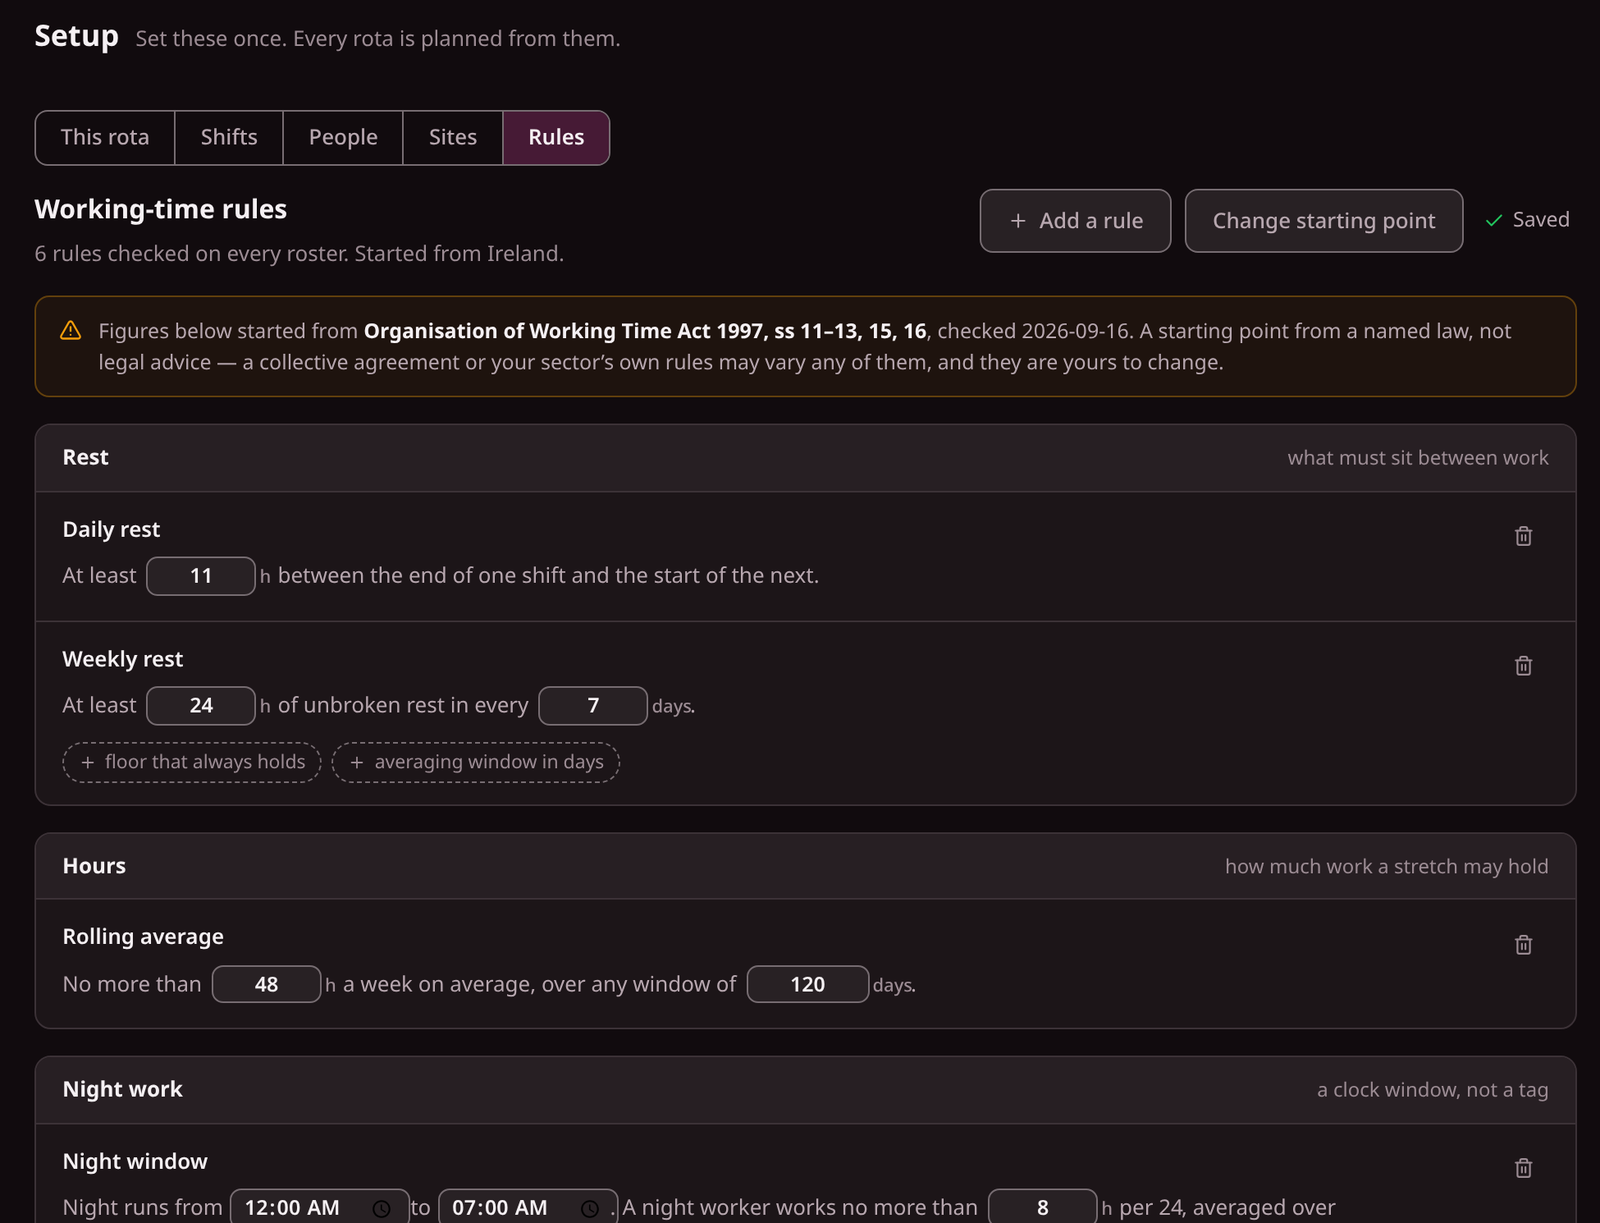Delete the Weekly rest rule
Image resolution: width=1600 pixels, height=1223 pixels.
click(1523, 666)
